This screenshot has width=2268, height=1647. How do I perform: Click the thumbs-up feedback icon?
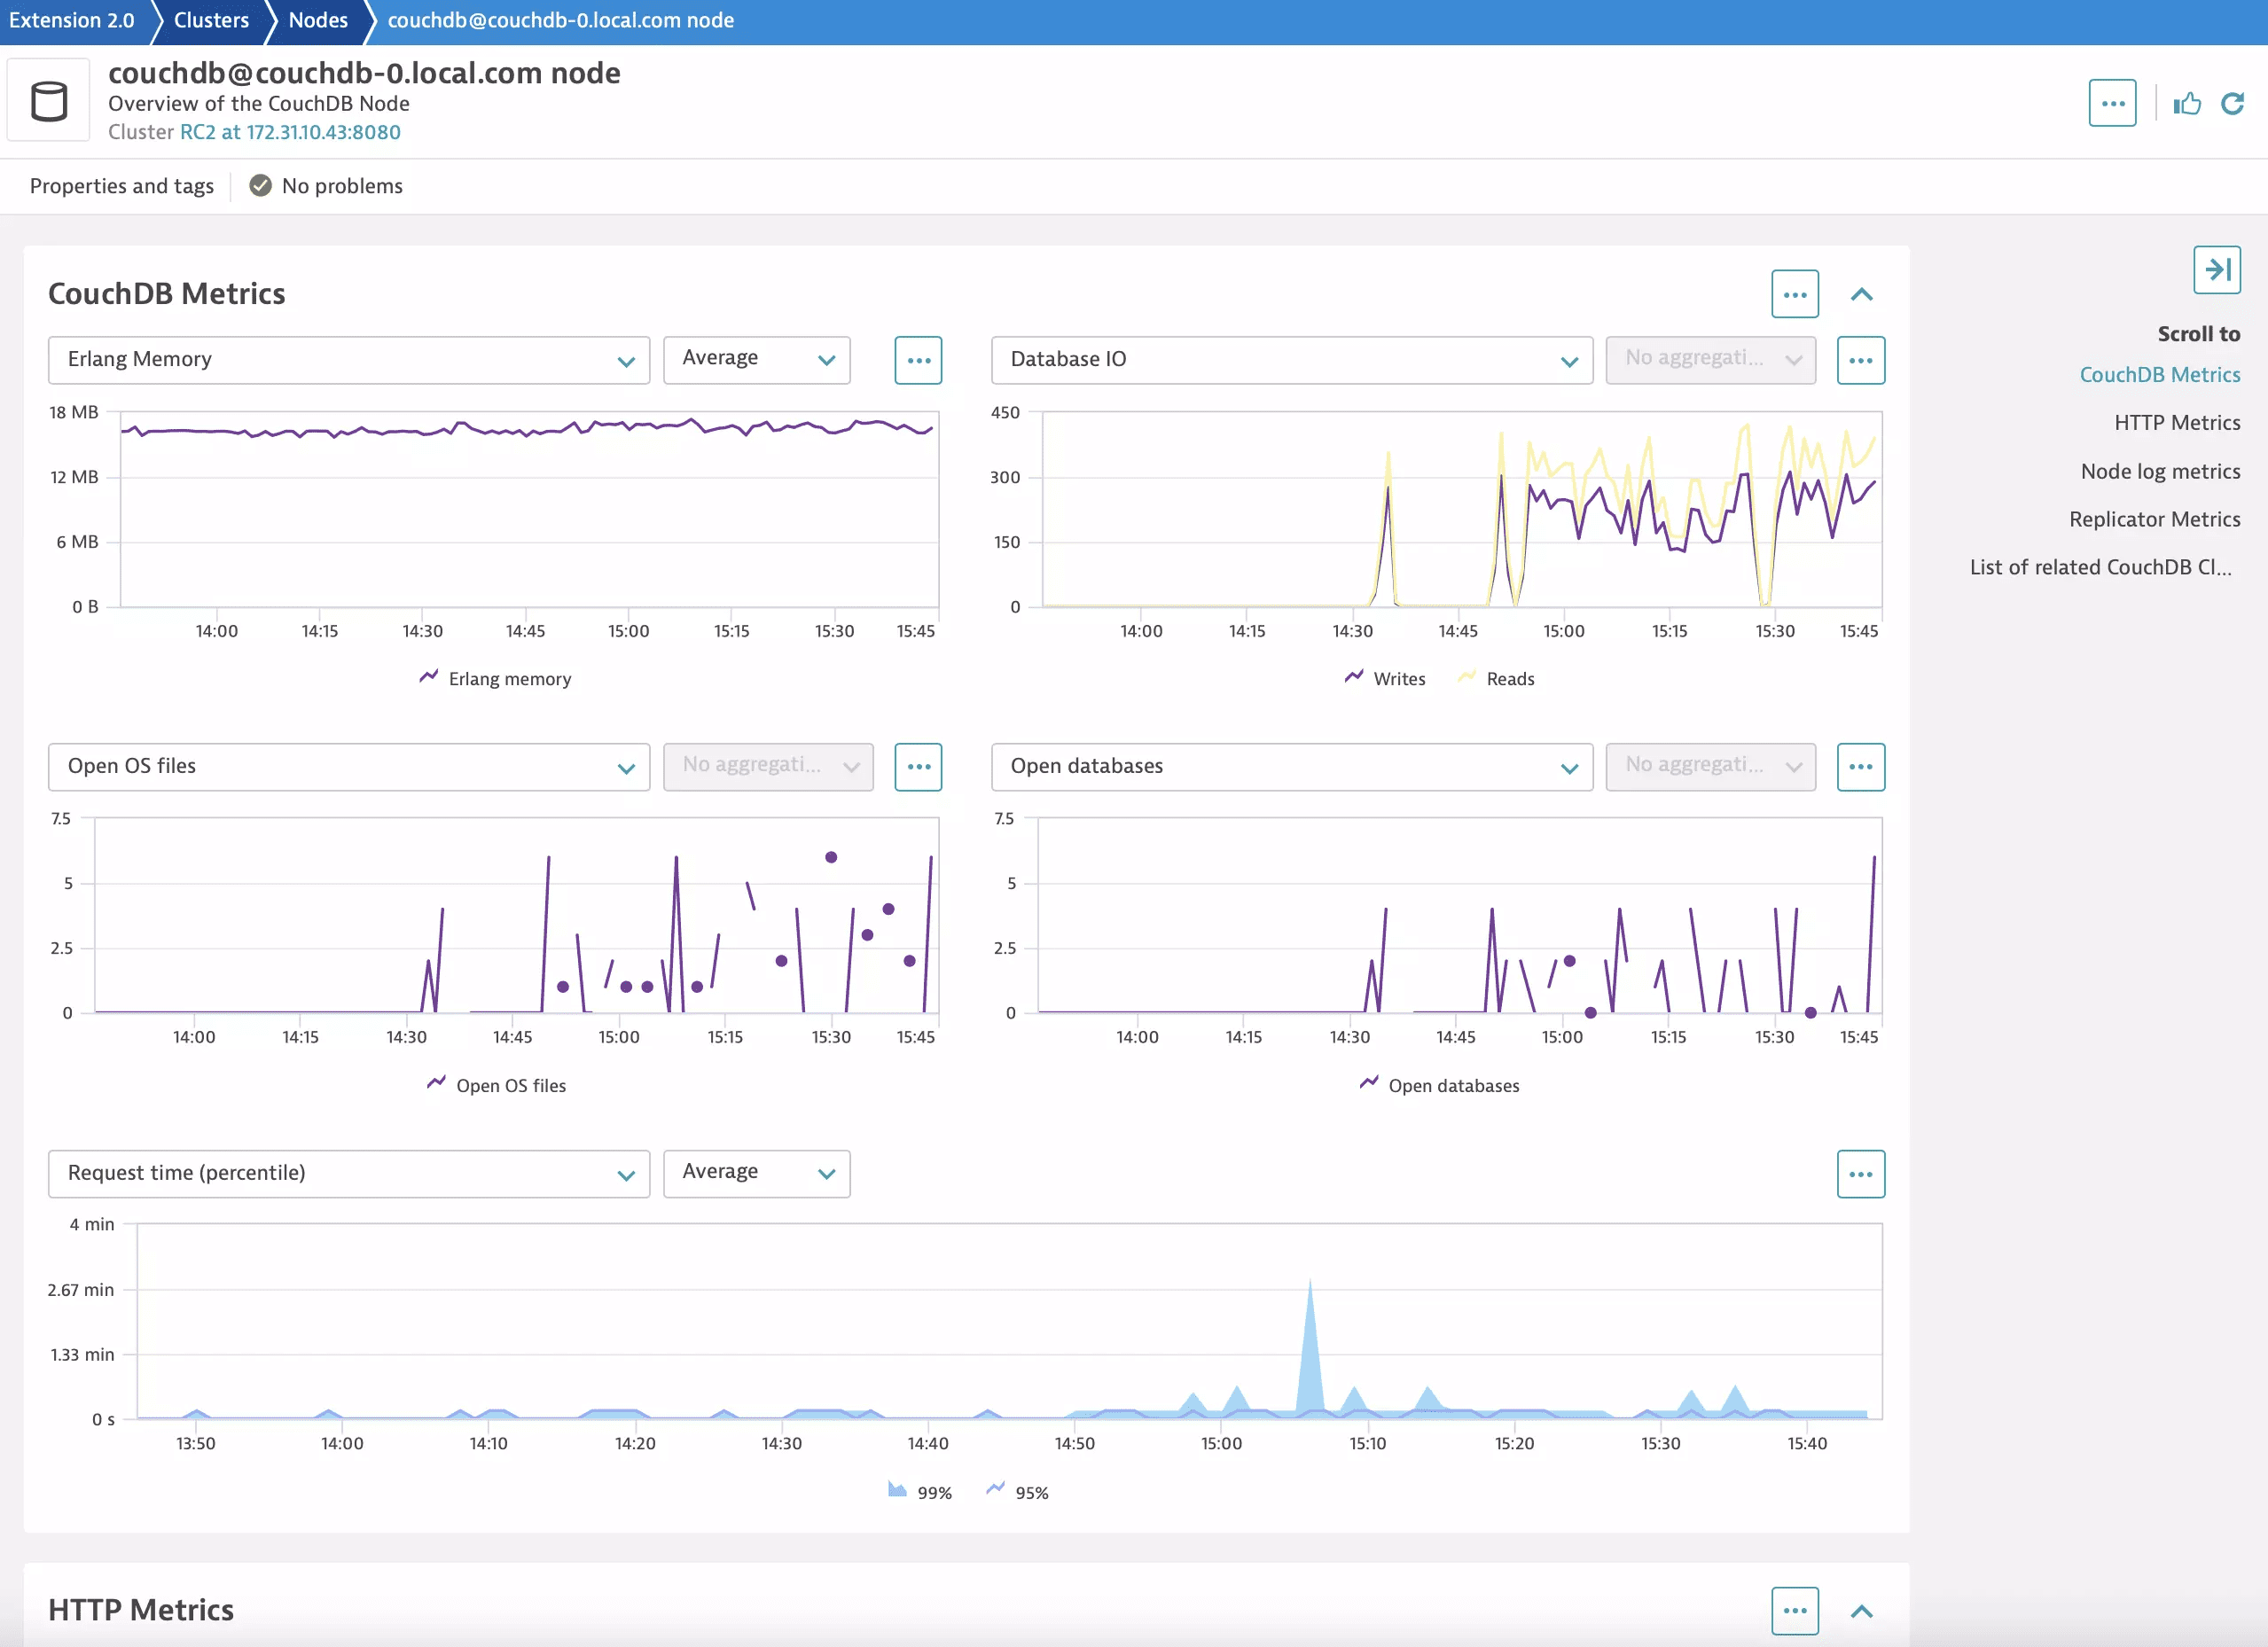pos(2187,104)
